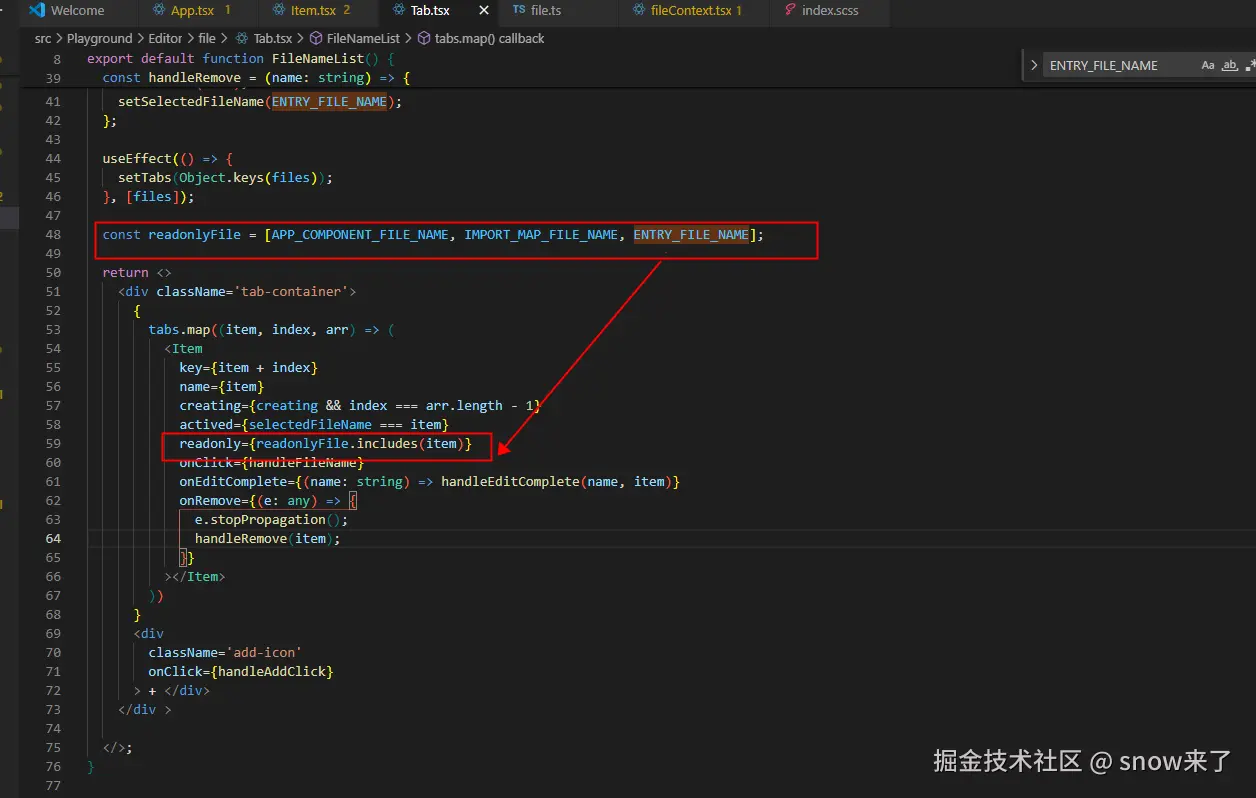Click arr.length on line 57
The height and width of the screenshot is (798, 1256).
[464, 405]
